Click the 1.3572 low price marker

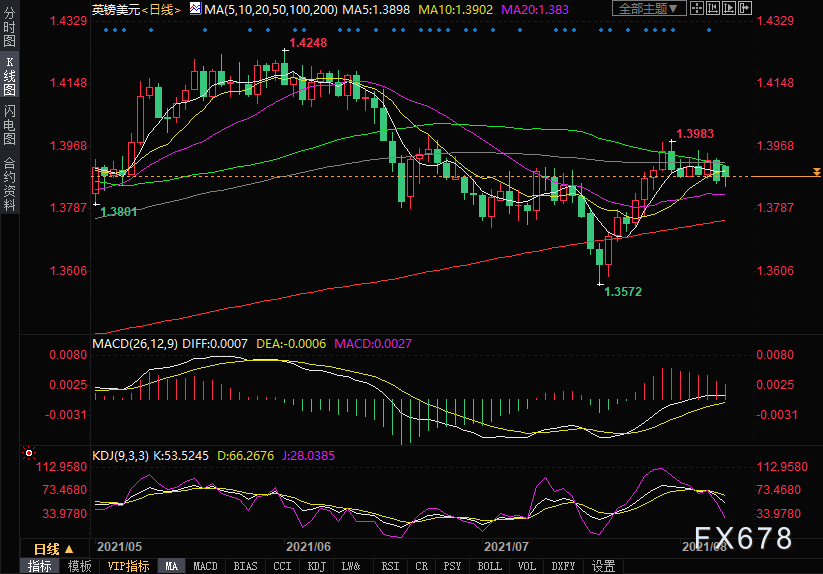click(x=622, y=290)
